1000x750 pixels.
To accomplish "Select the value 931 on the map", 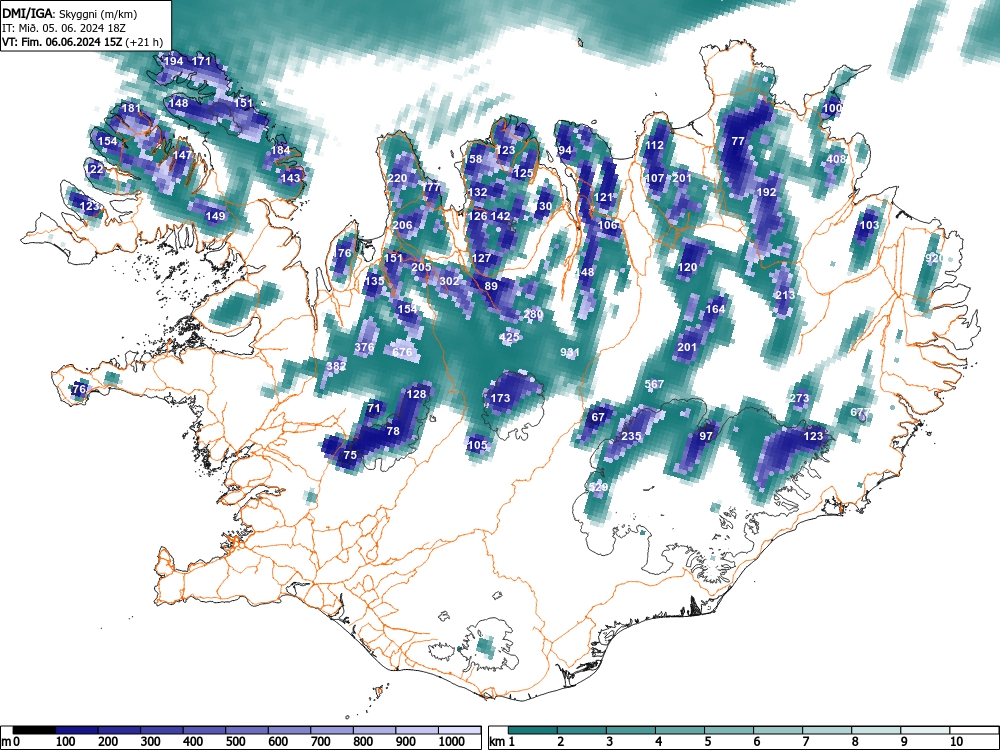I will [x=570, y=351].
